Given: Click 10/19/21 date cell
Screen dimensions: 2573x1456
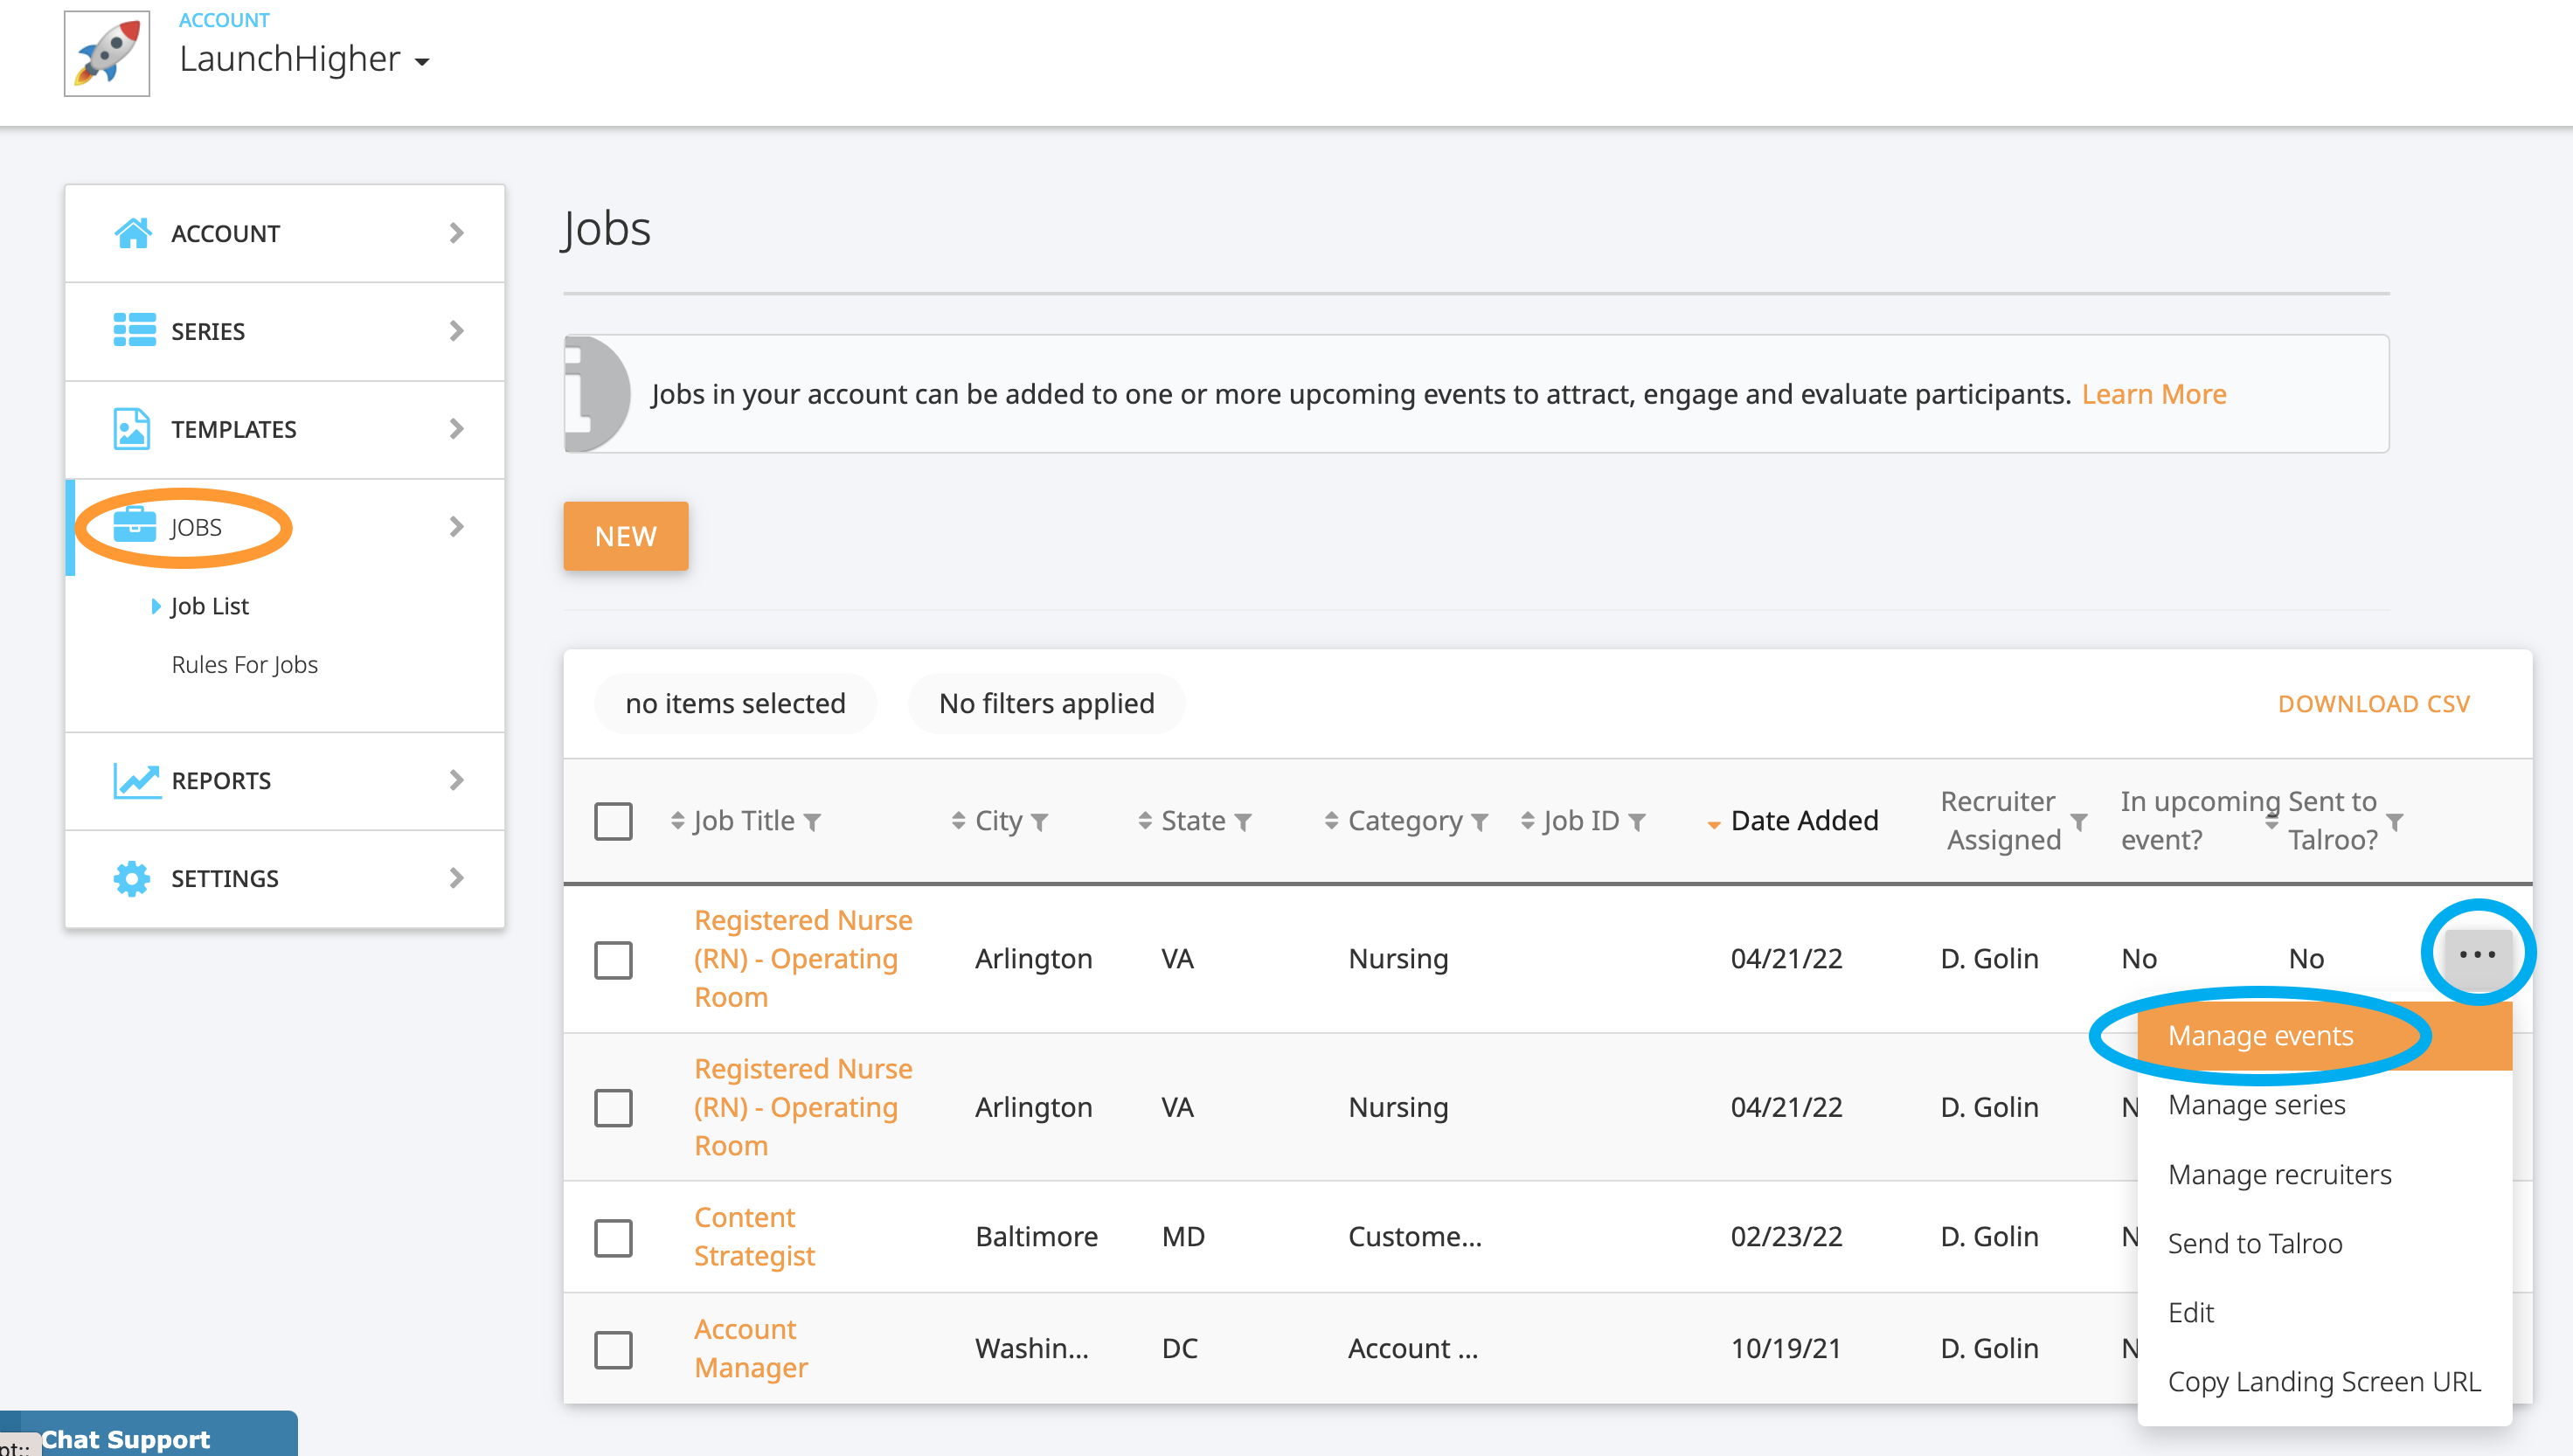Looking at the screenshot, I should click(1786, 1349).
